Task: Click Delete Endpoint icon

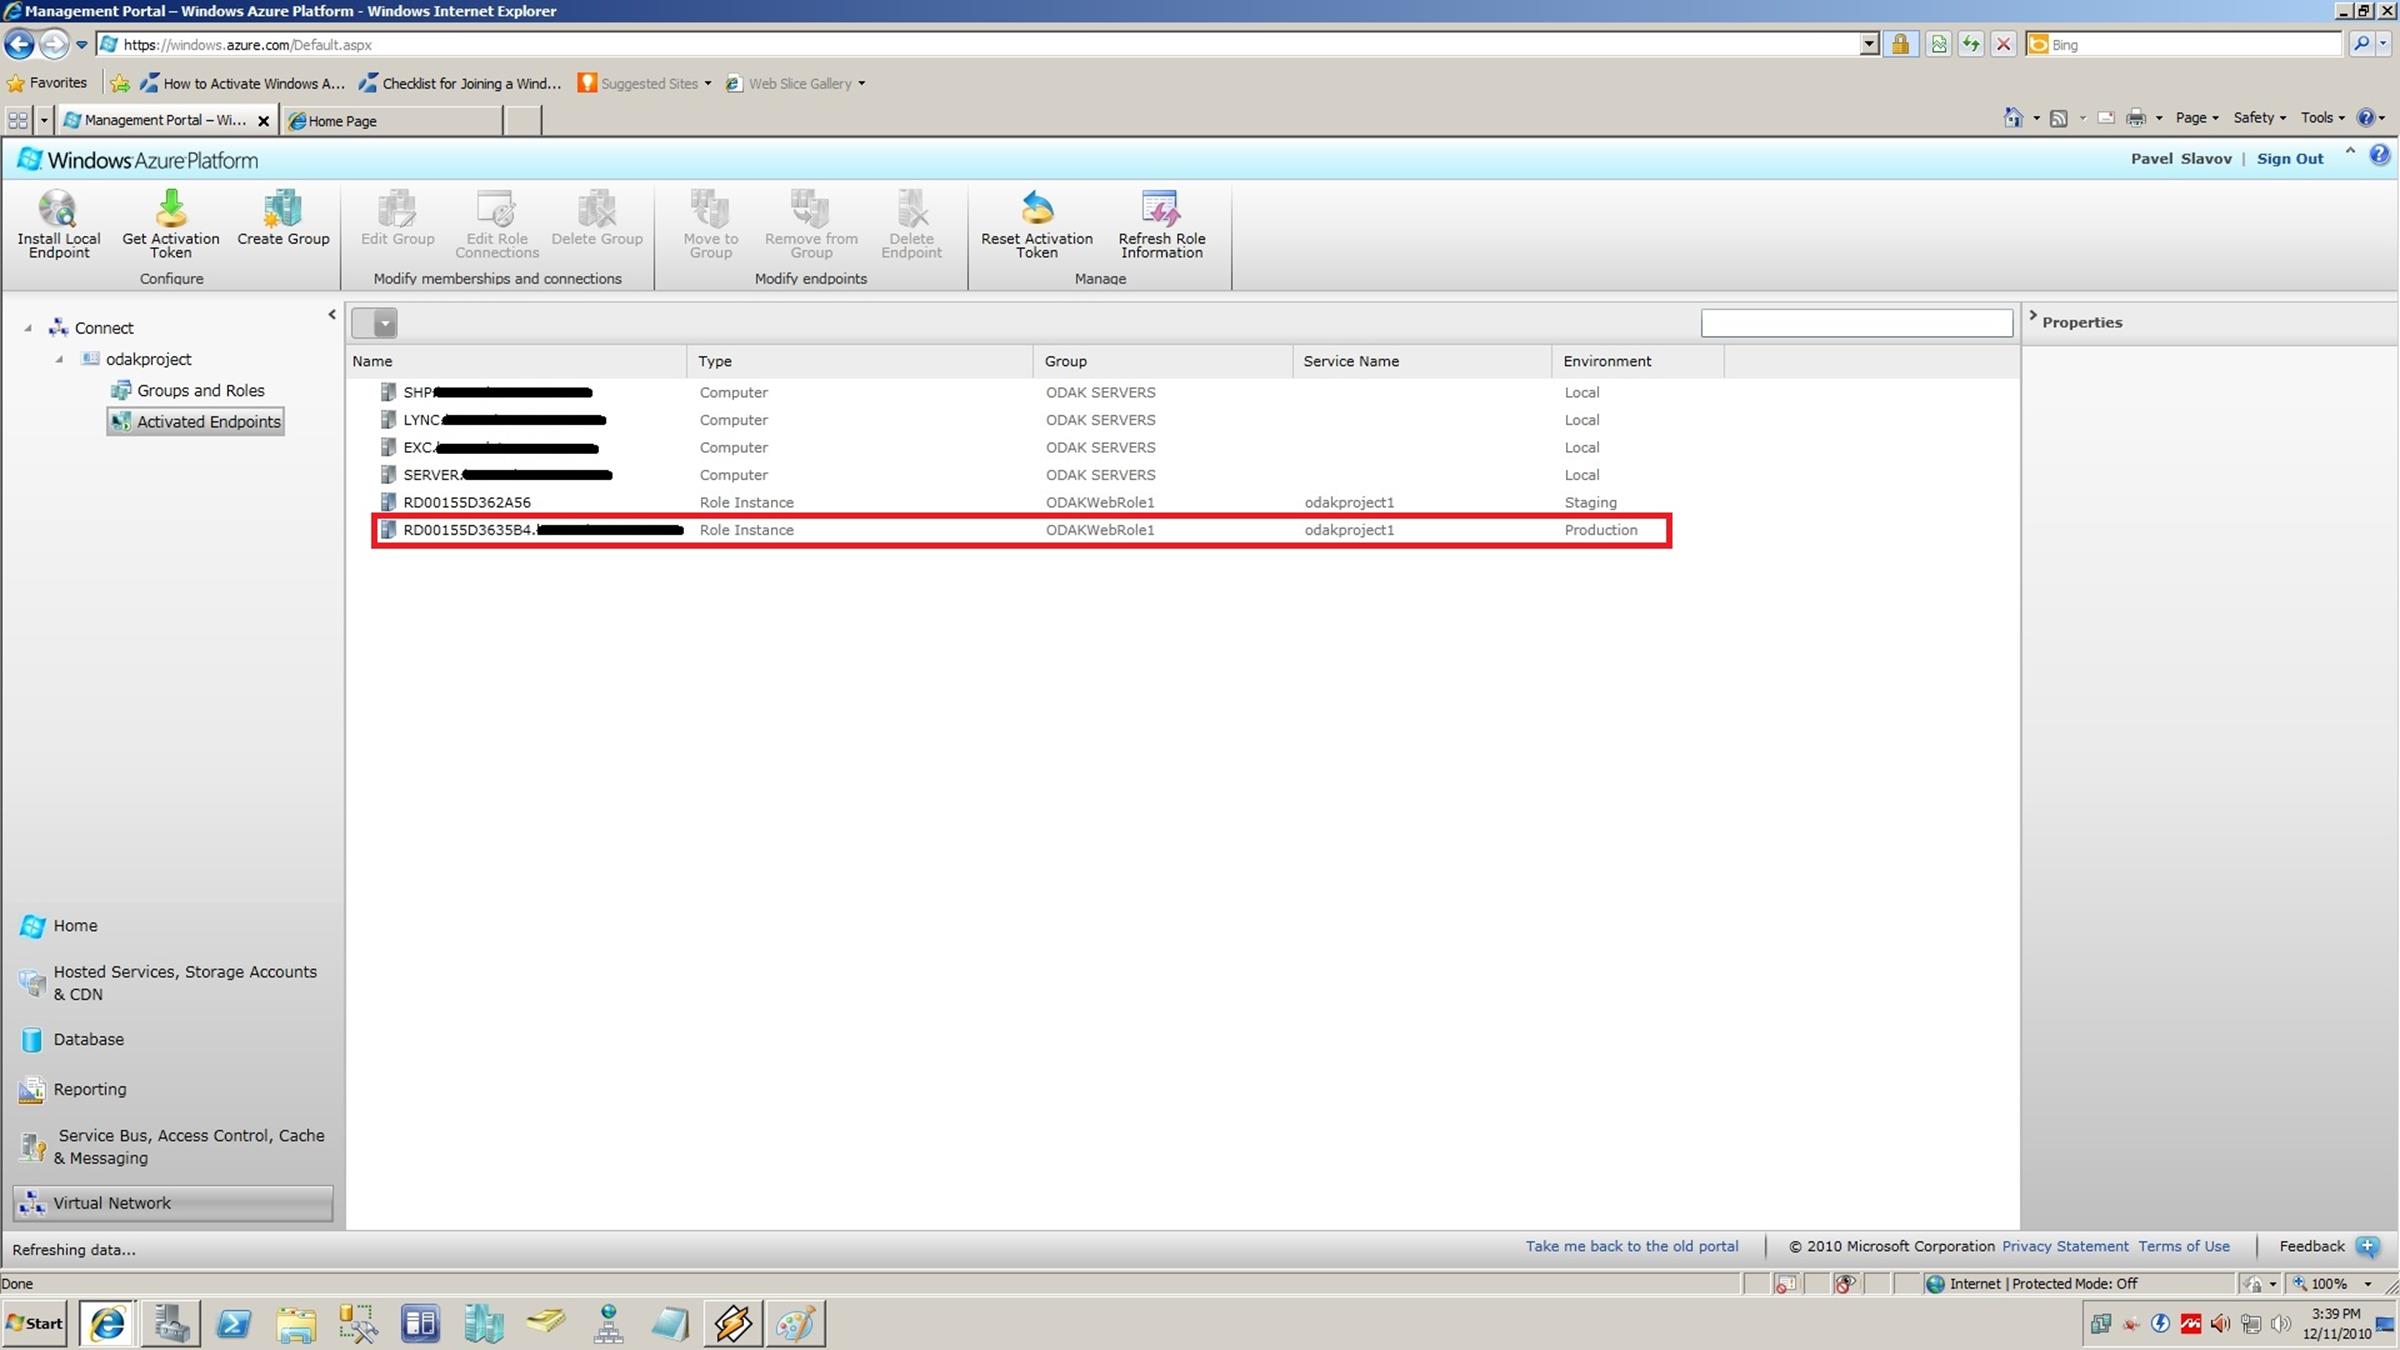Action: tap(911, 208)
